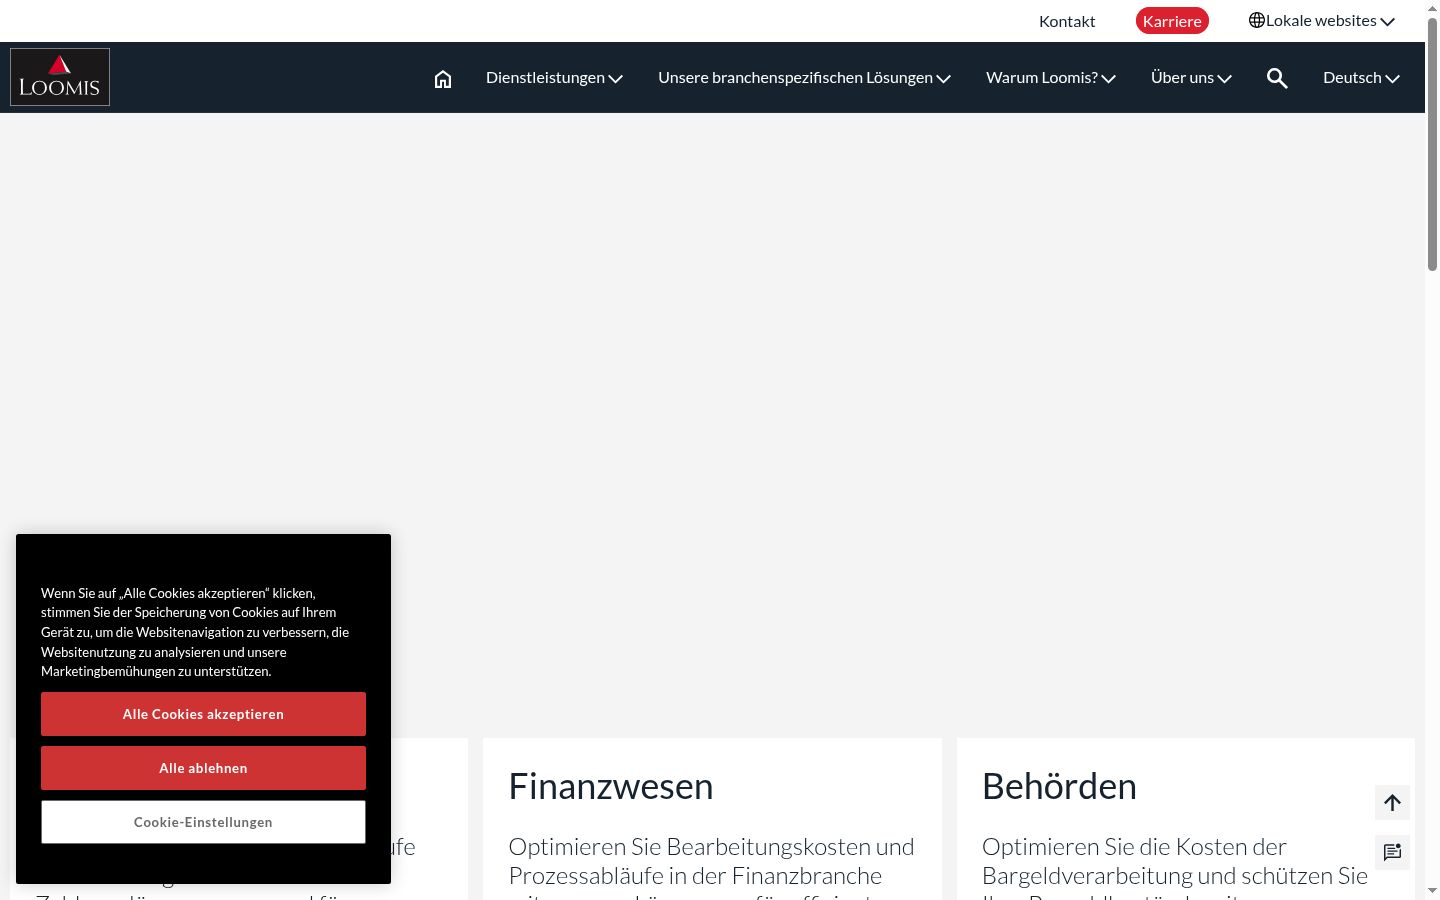Open the Behörden card heading

tap(1059, 786)
